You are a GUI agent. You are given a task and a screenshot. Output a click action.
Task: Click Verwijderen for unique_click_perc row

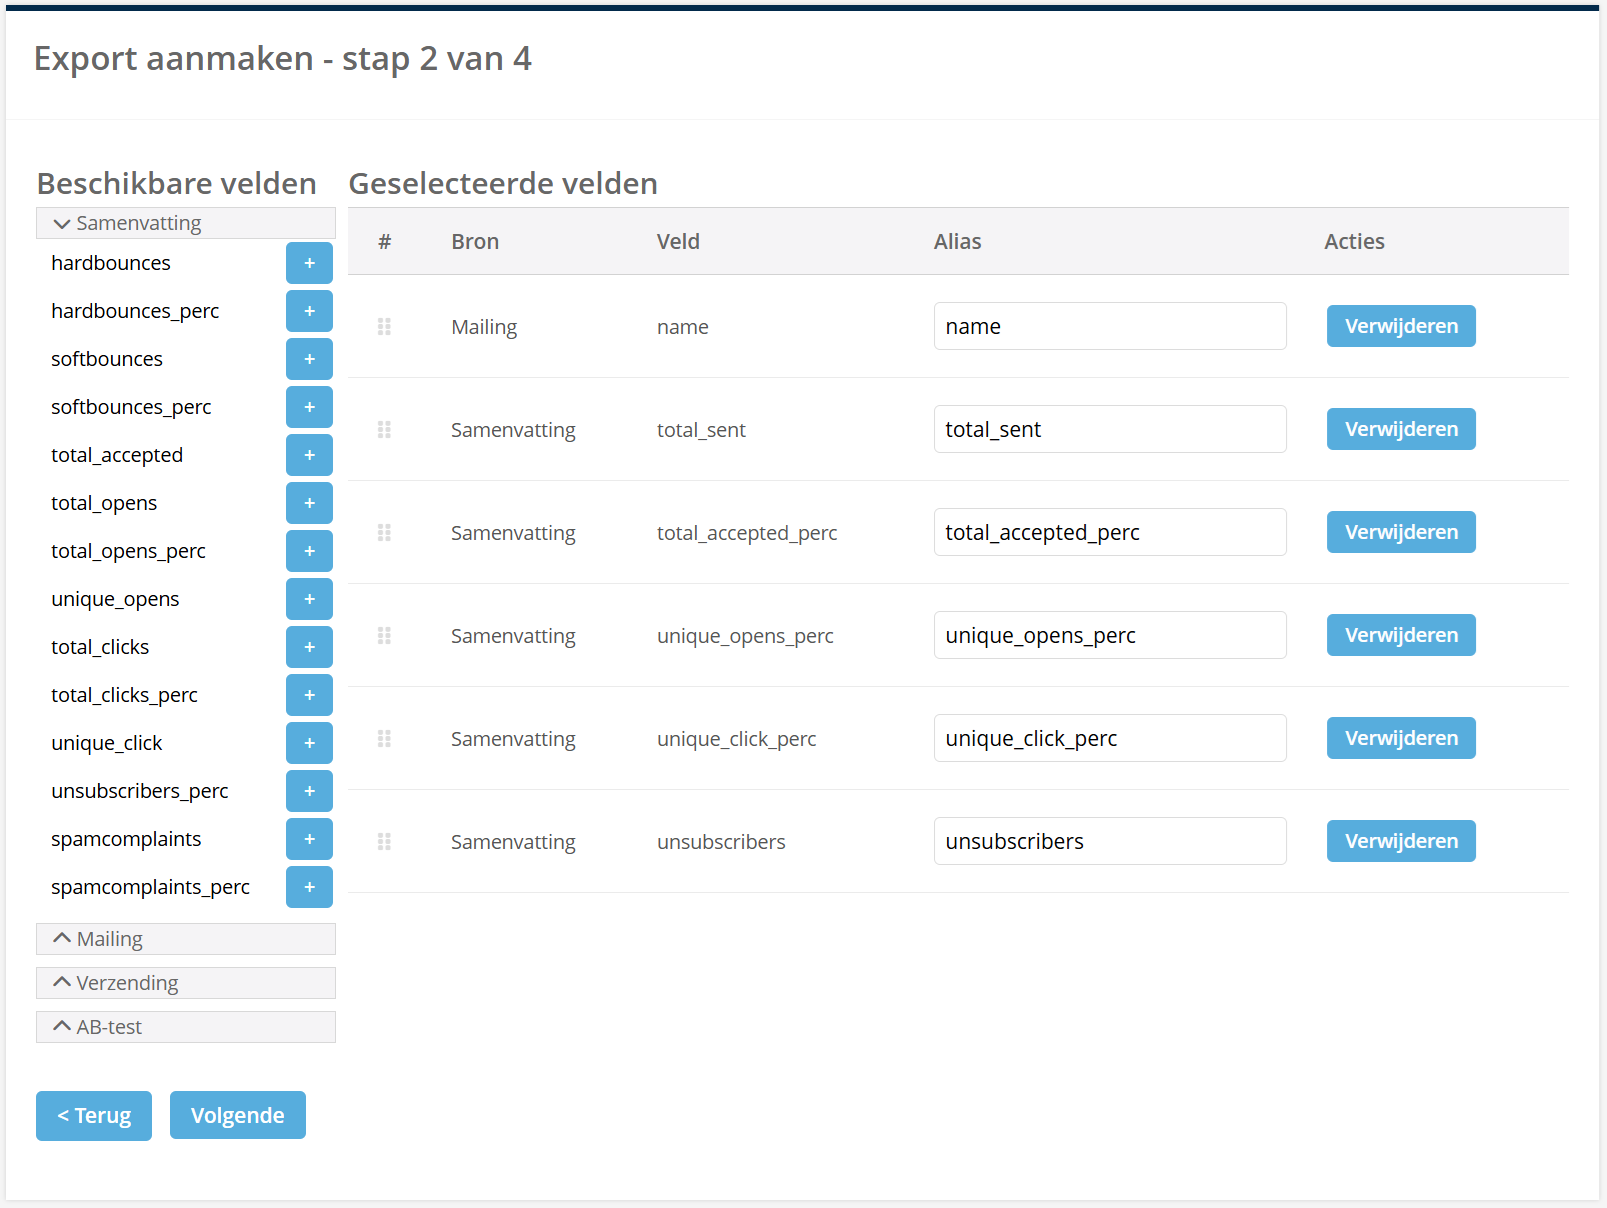1400,738
